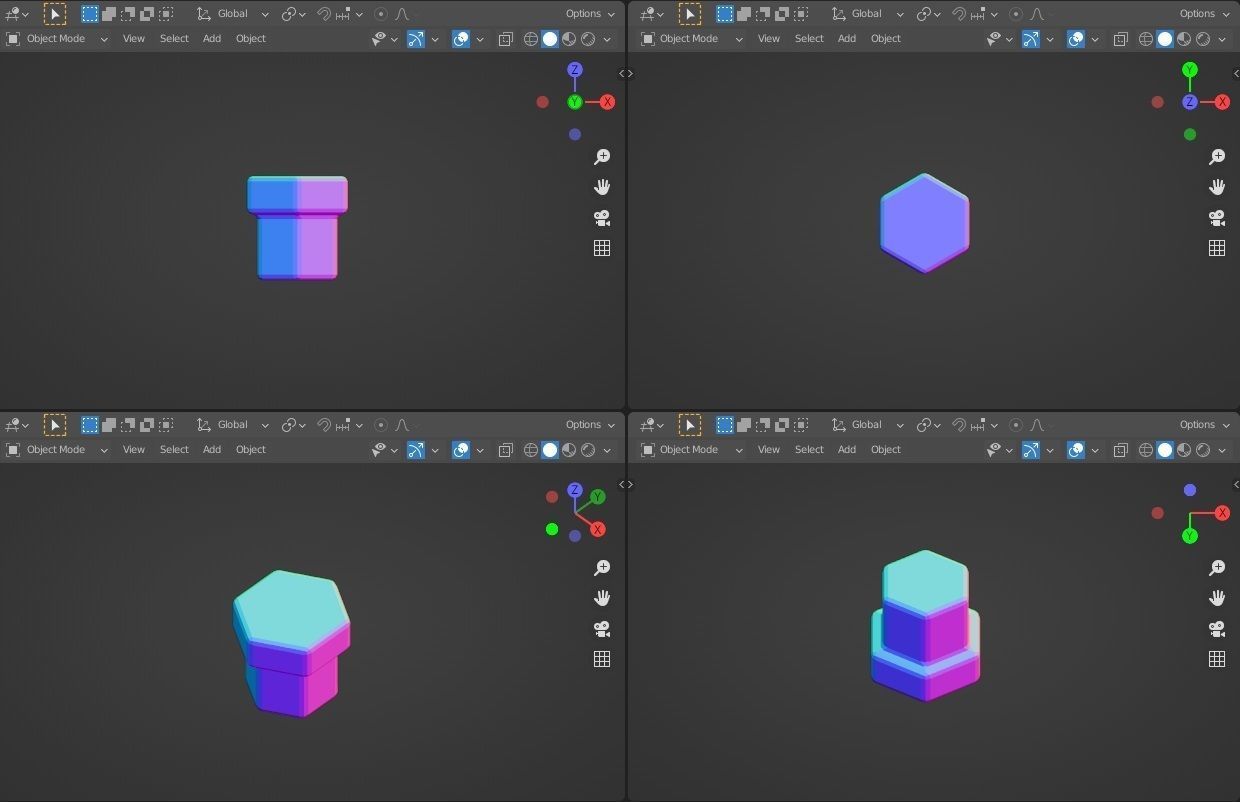Select the Tweak tool in top-left viewport

[55, 14]
